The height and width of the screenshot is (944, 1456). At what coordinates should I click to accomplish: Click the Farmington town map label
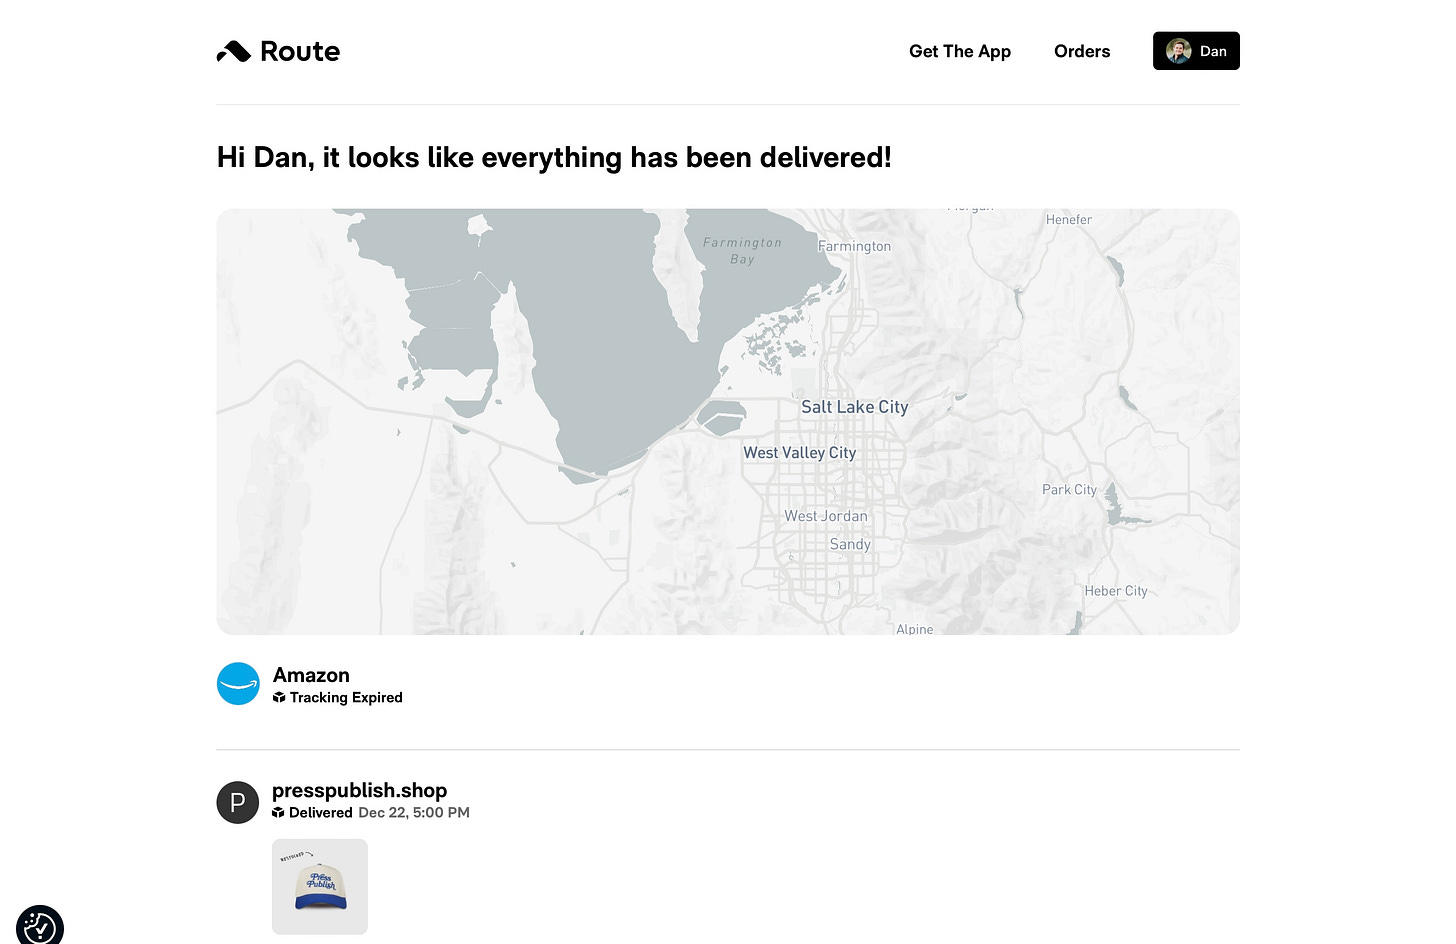click(854, 246)
